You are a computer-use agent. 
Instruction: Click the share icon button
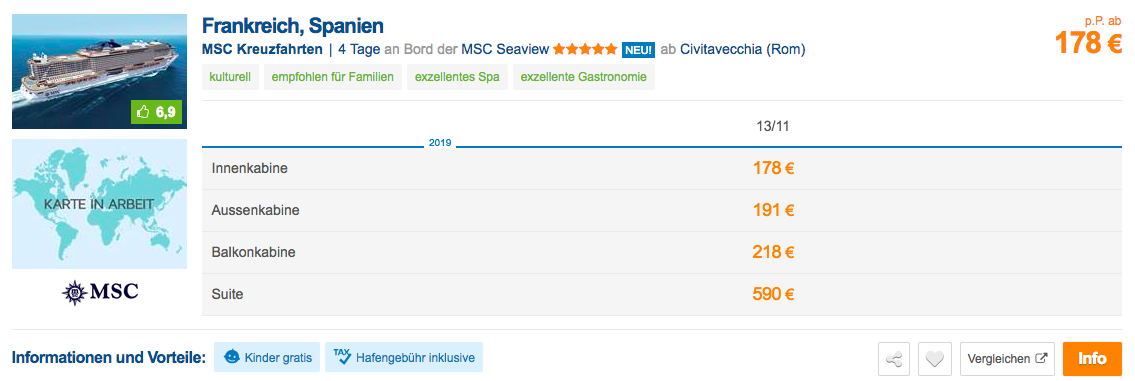(895, 359)
